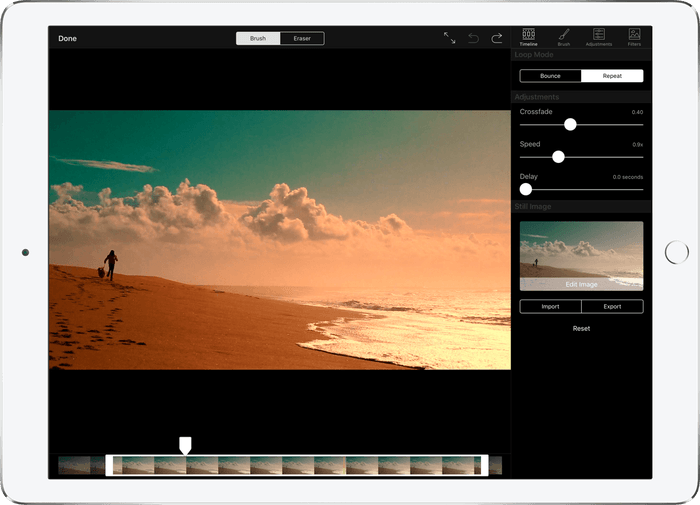The width and height of the screenshot is (700, 505).
Task: Tap the Import button
Action: click(550, 307)
